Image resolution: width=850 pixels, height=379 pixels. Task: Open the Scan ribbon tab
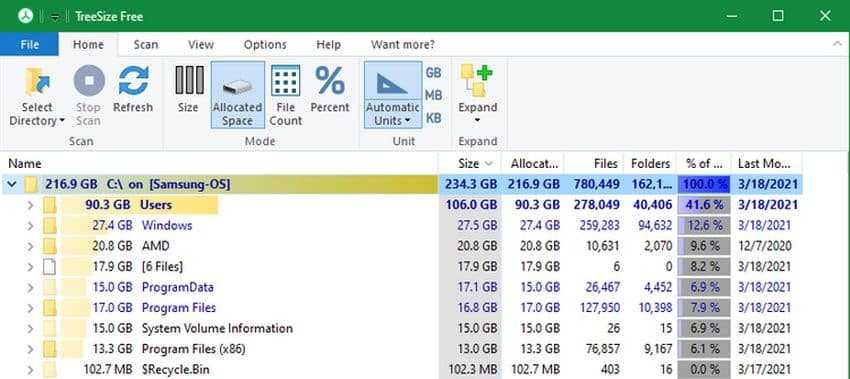pos(146,44)
